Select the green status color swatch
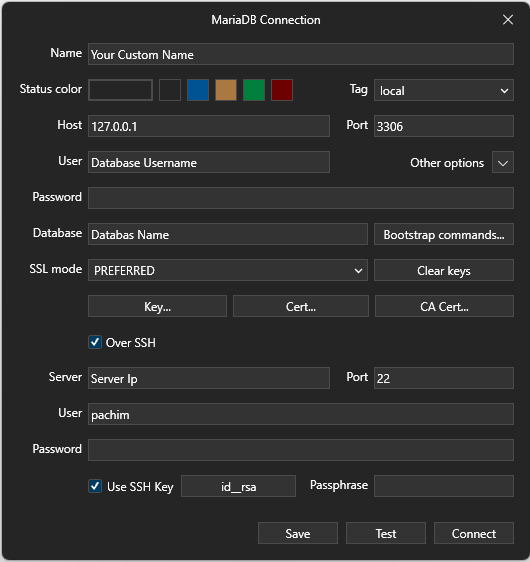This screenshot has height=562, width=530. click(x=254, y=90)
